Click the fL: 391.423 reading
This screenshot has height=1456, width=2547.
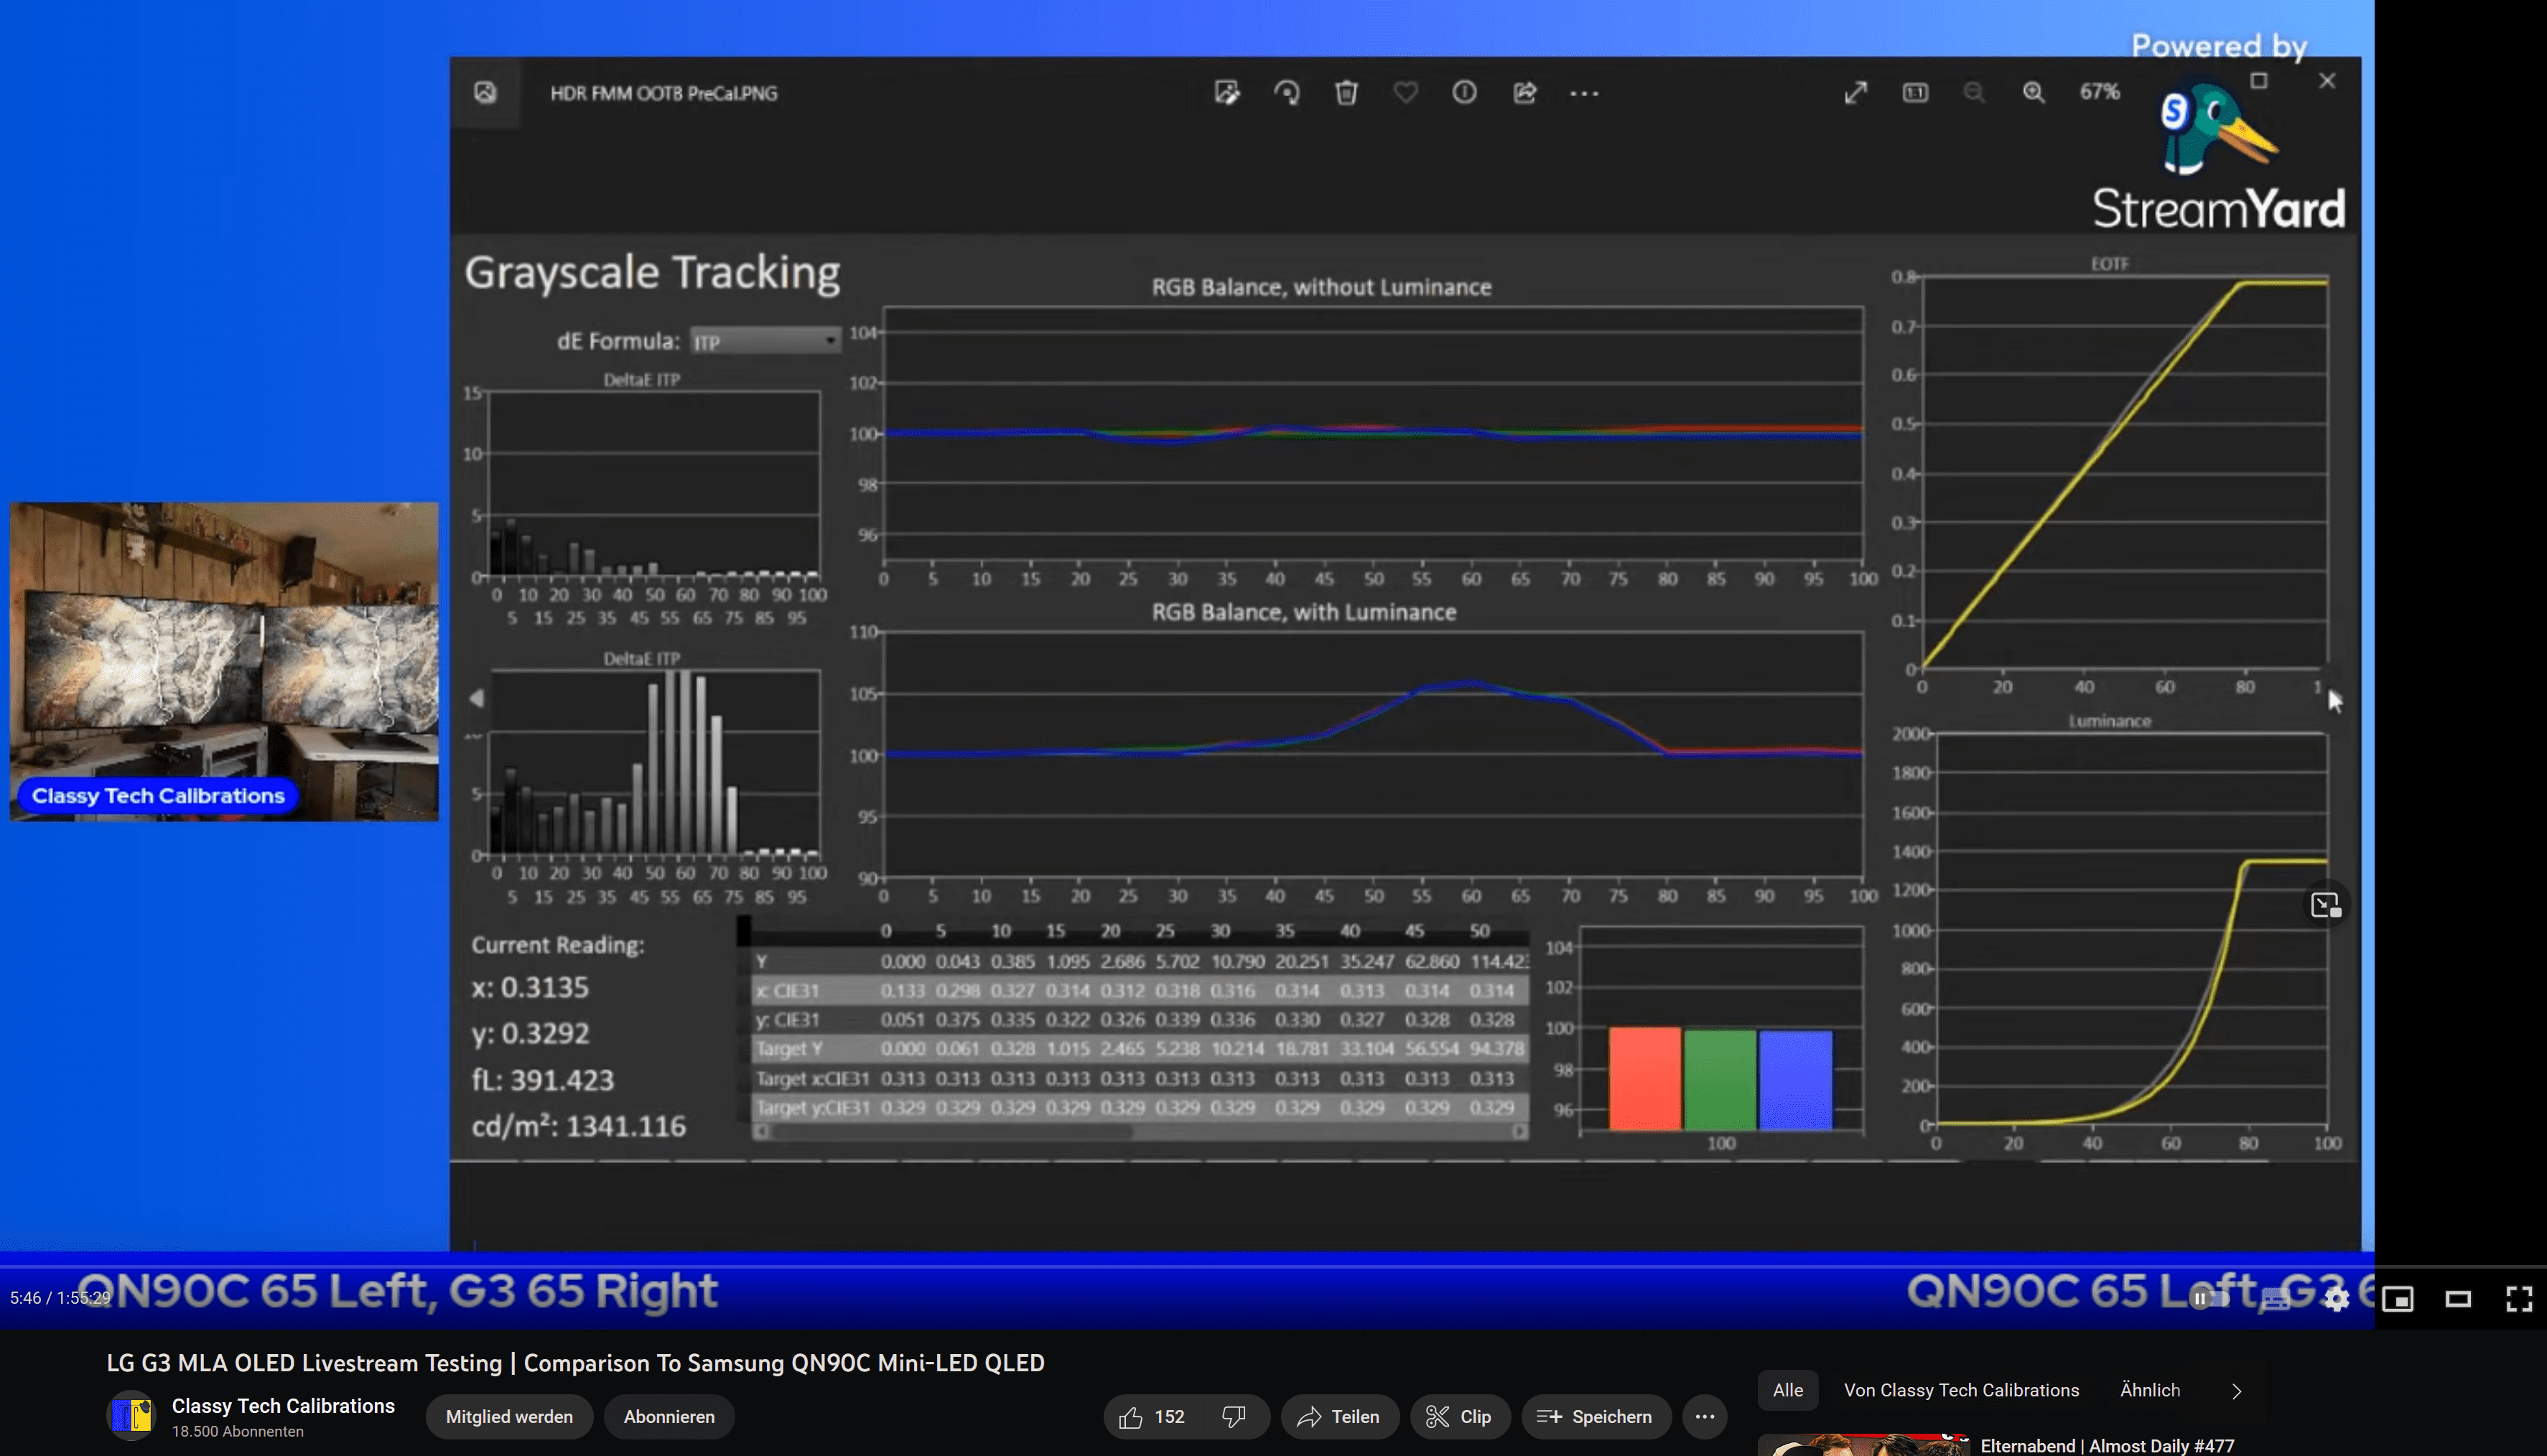543,1080
